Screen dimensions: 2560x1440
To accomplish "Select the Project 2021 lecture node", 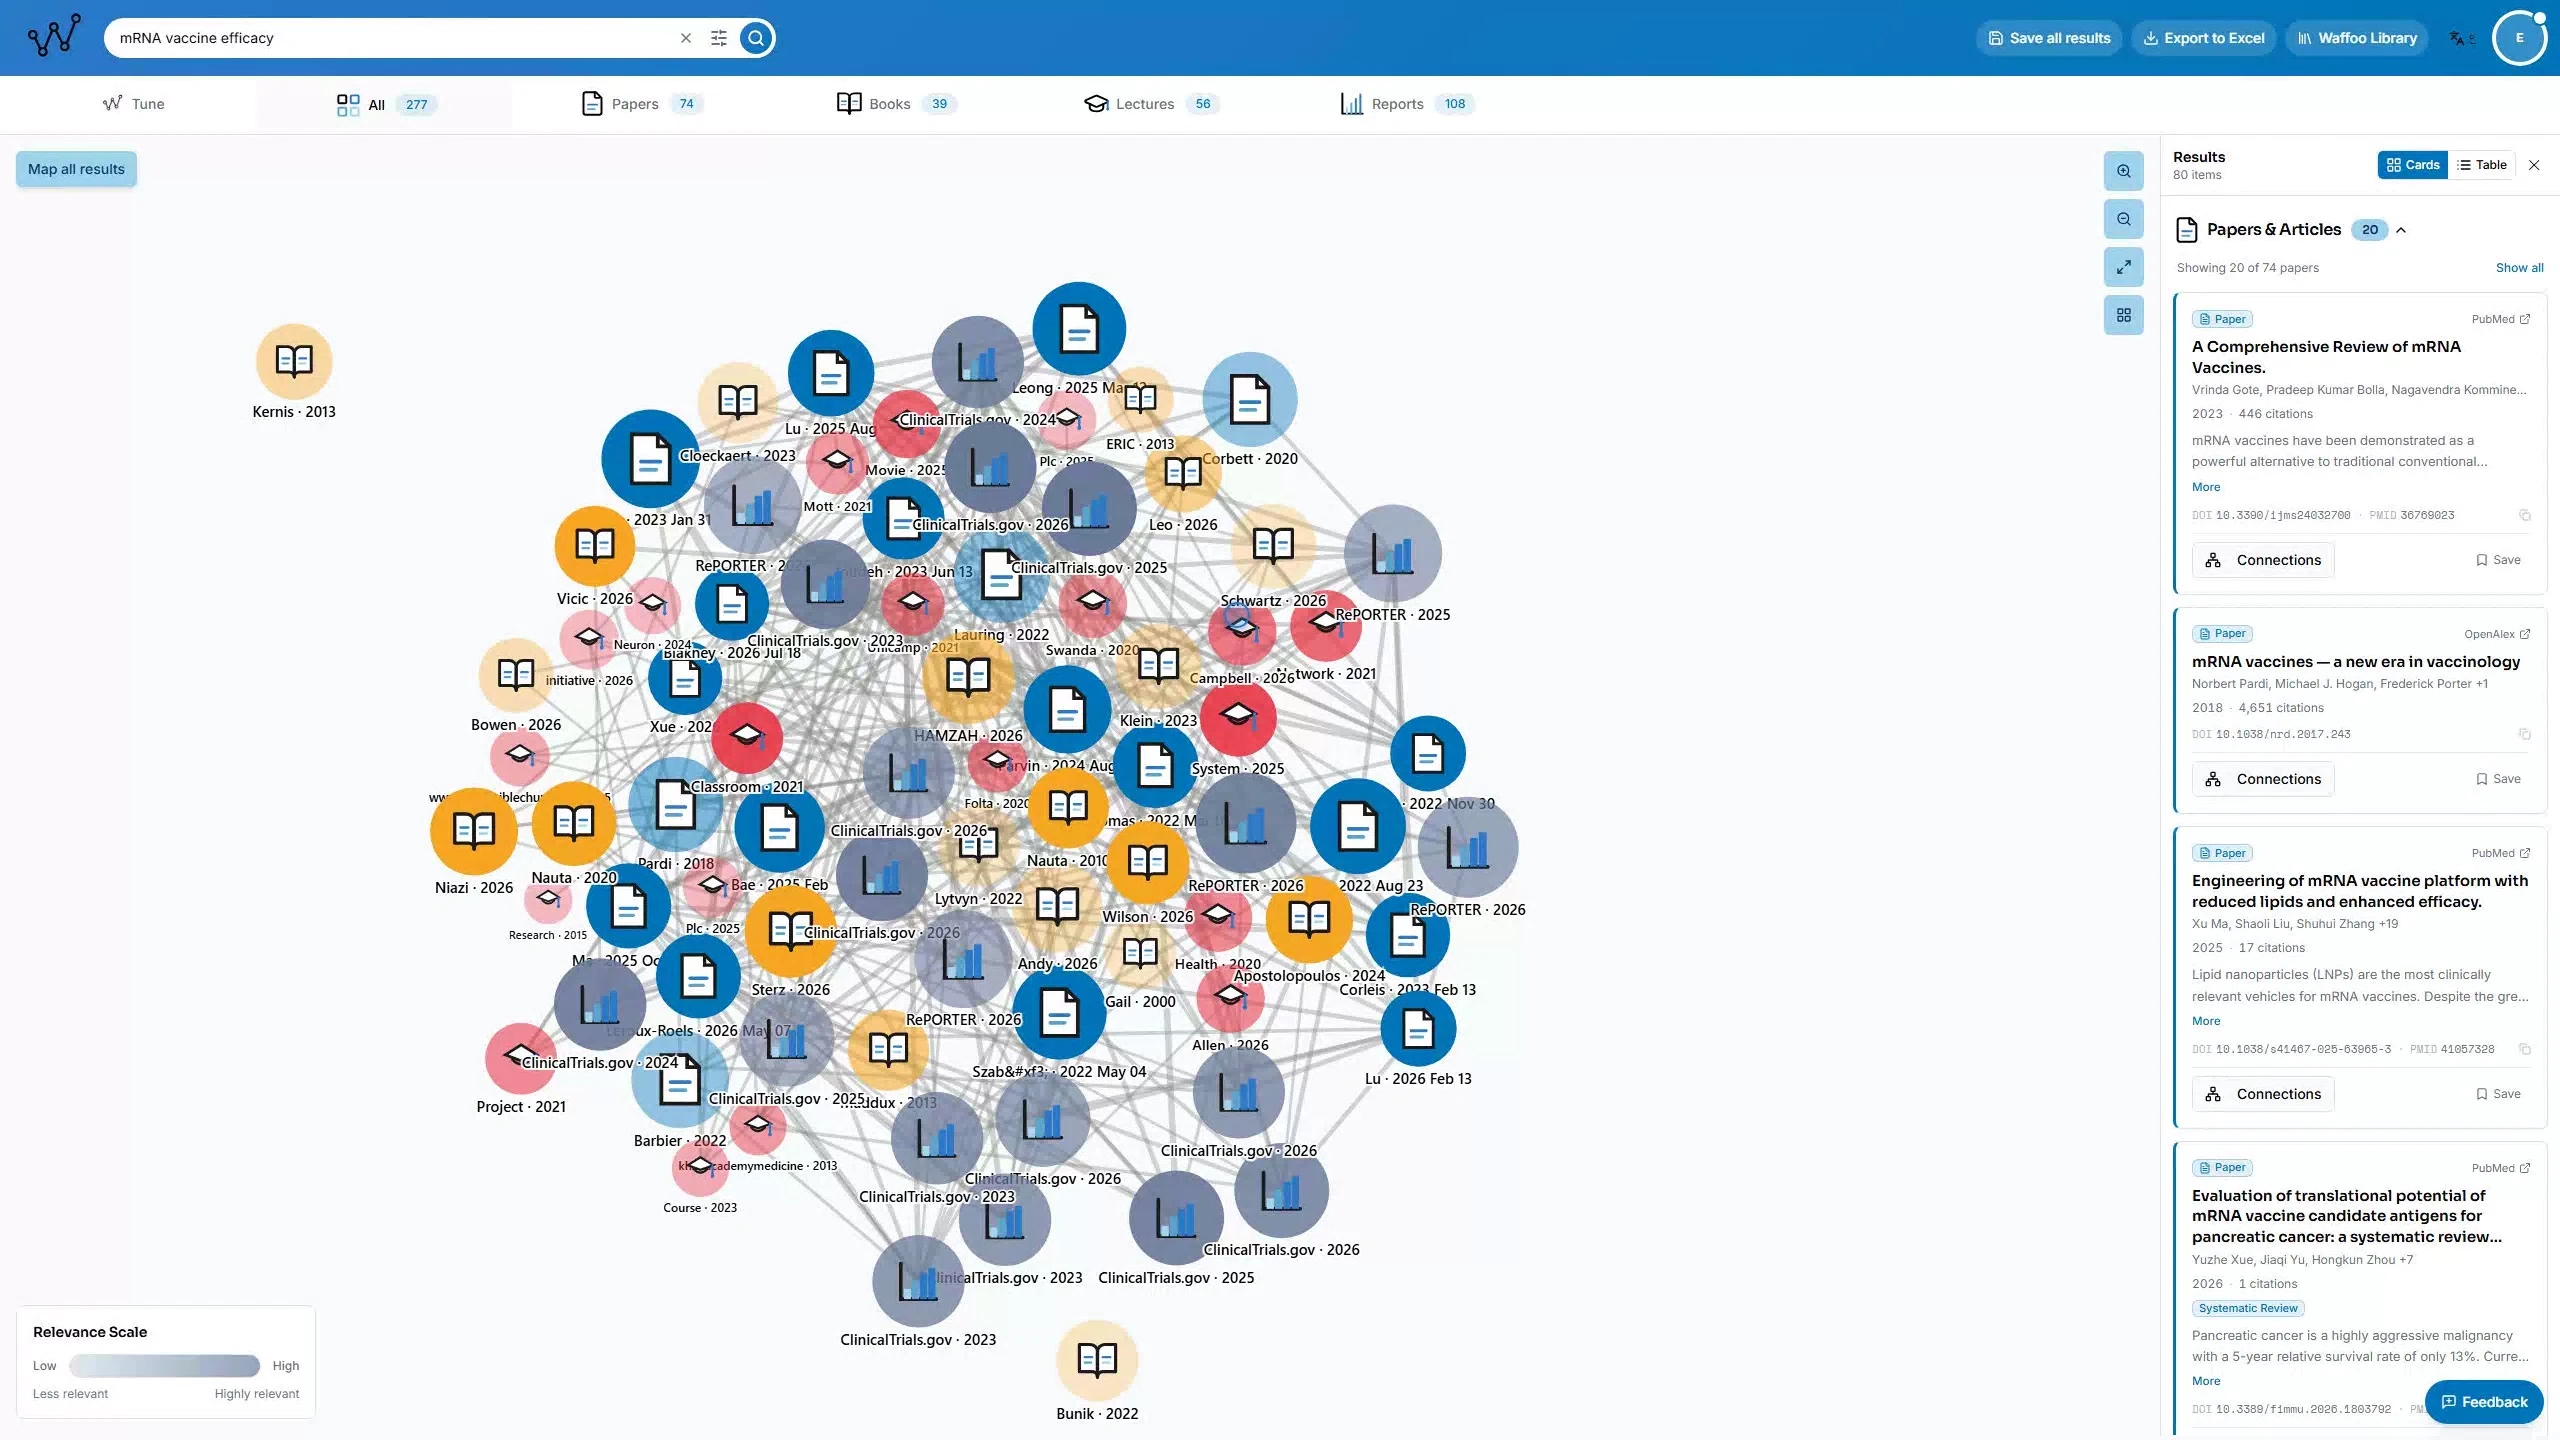I will pos(520,1058).
